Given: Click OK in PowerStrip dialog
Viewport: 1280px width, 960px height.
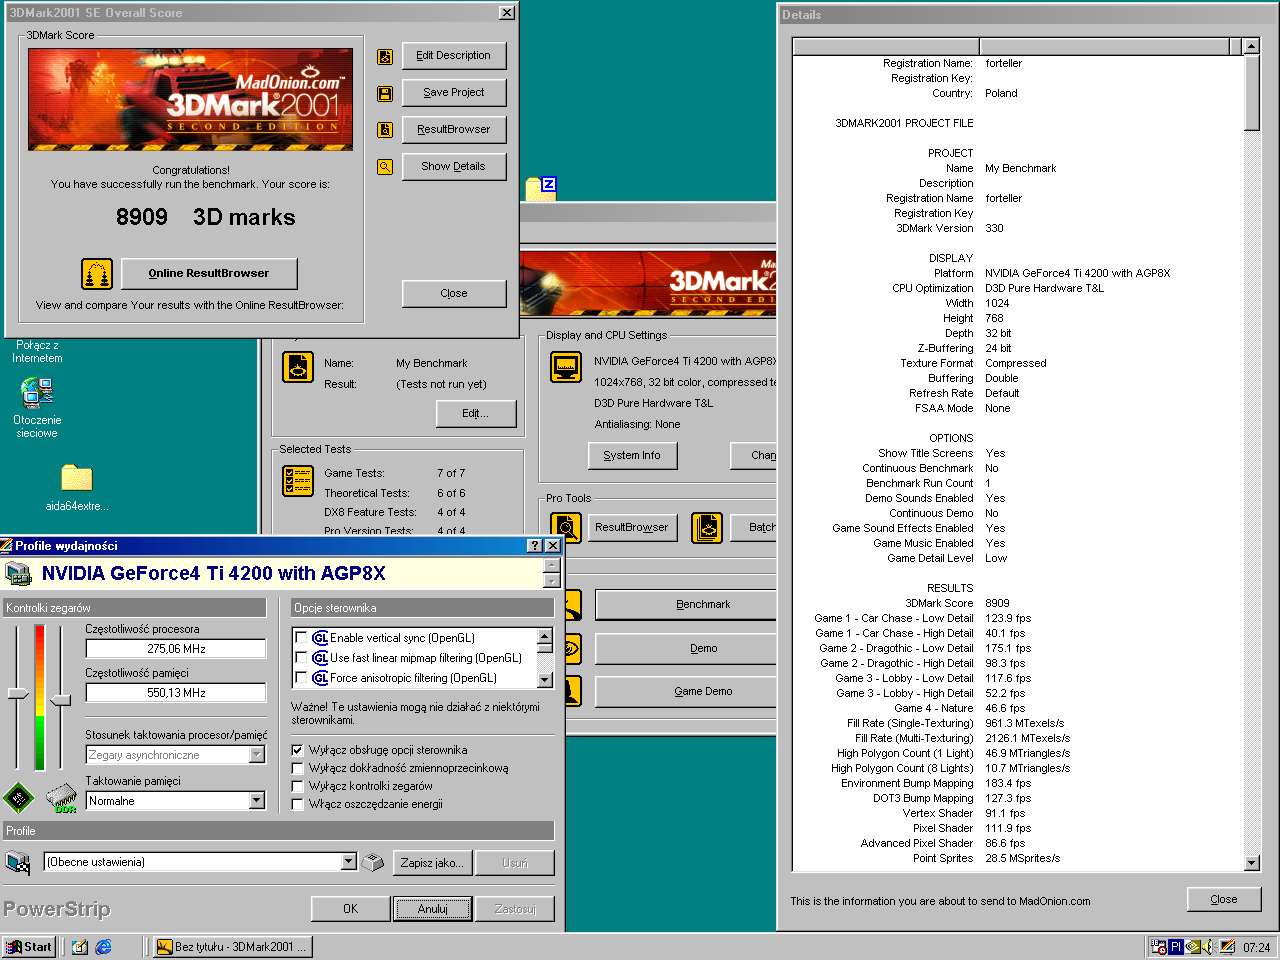Looking at the screenshot, I should 350,909.
